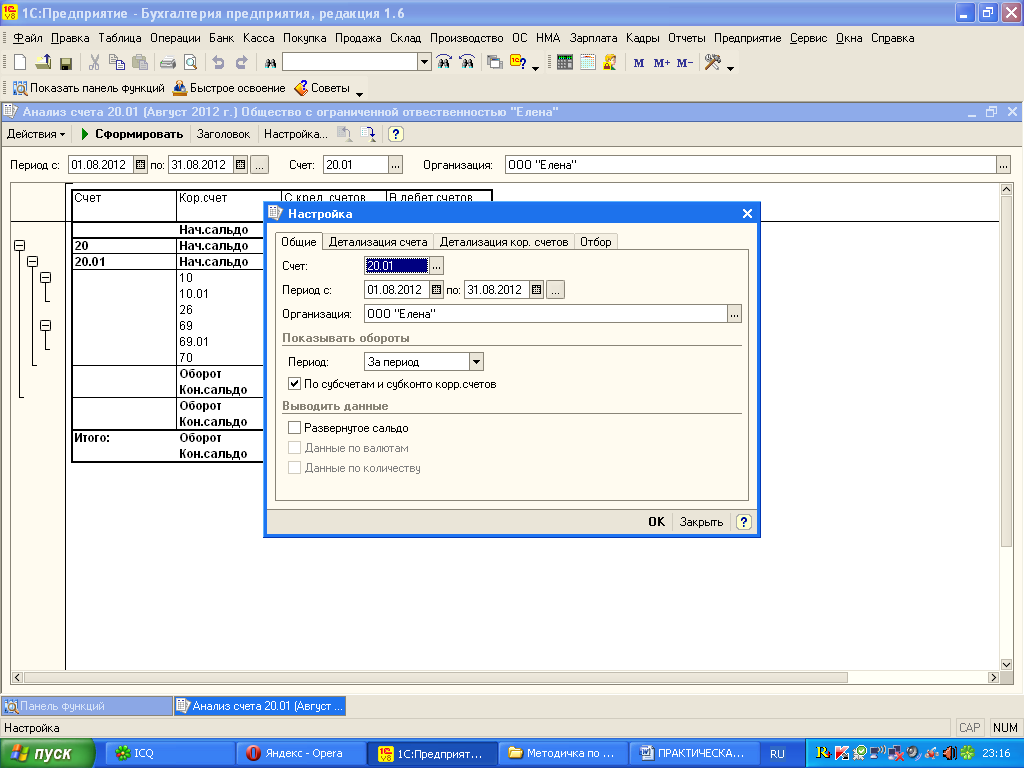1024x768 pixels.
Task: Click OK in the Настройка dialog
Action: coord(656,522)
